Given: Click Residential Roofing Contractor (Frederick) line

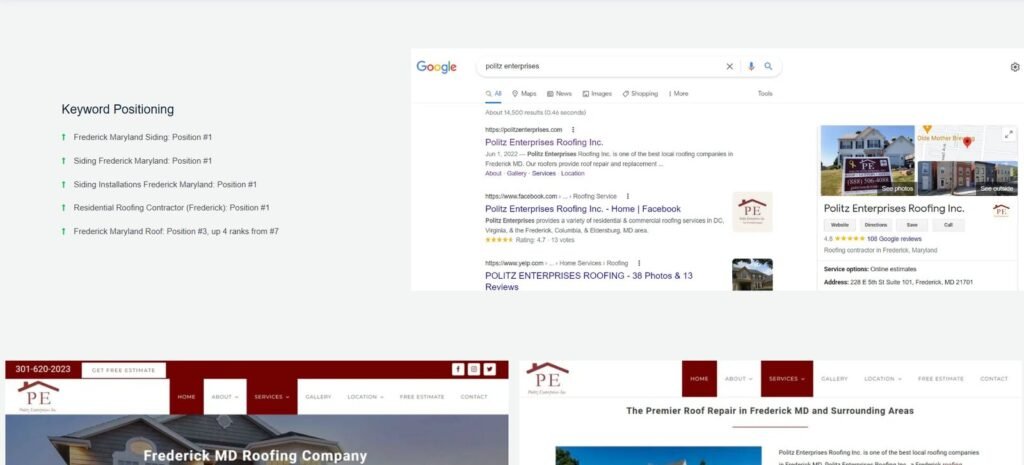Looking at the screenshot, I should click(x=171, y=208).
